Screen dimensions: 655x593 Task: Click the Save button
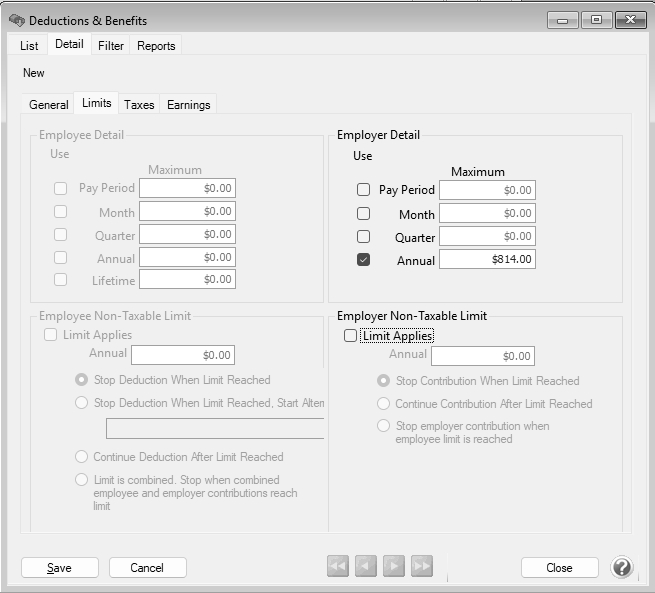(59, 568)
